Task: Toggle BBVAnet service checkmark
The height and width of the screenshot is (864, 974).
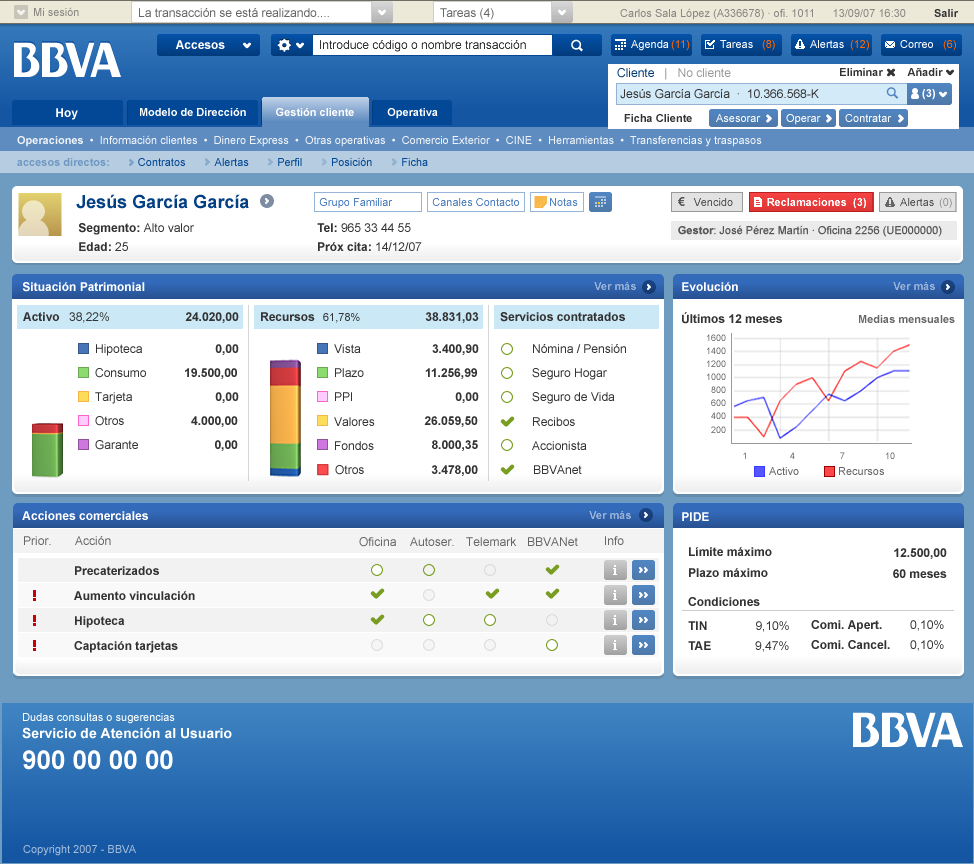Action: [x=507, y=470]
